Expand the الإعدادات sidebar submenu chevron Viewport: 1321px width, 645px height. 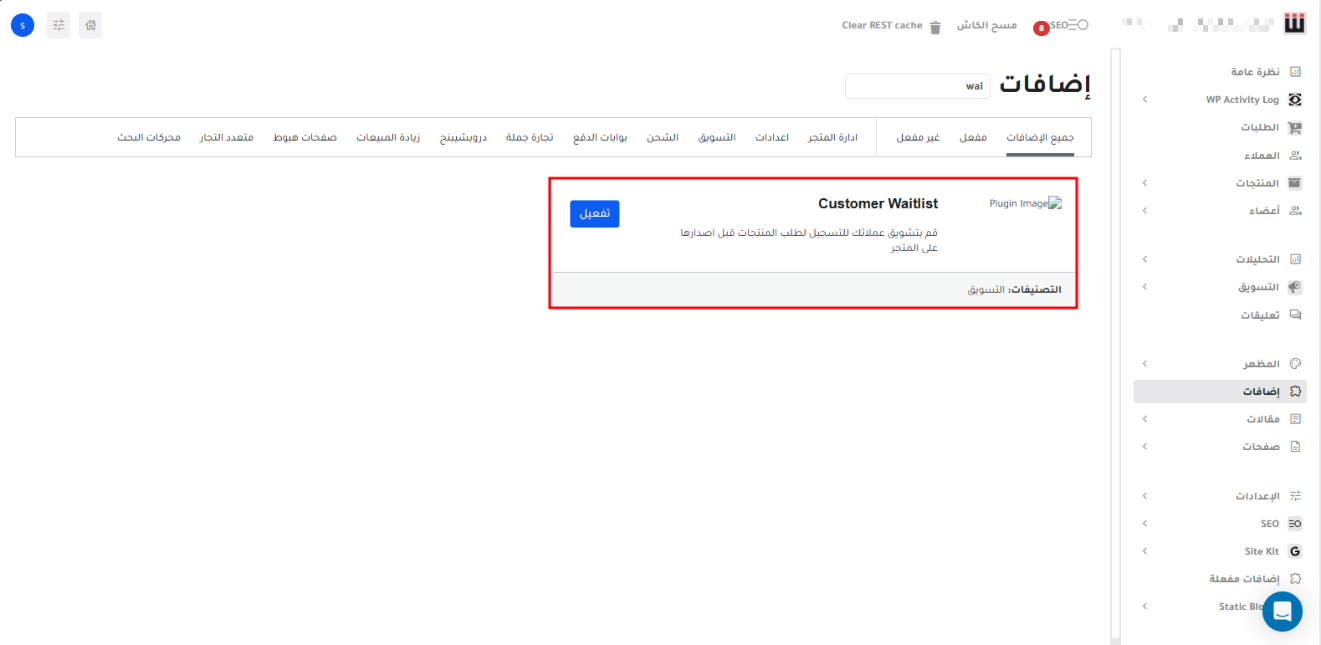click(x=1144, y=496)
